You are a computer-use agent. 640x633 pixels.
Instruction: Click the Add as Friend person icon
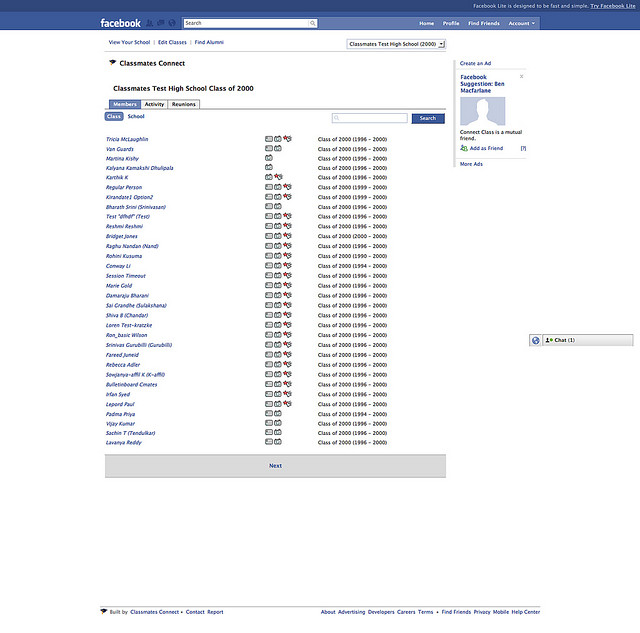464,148
